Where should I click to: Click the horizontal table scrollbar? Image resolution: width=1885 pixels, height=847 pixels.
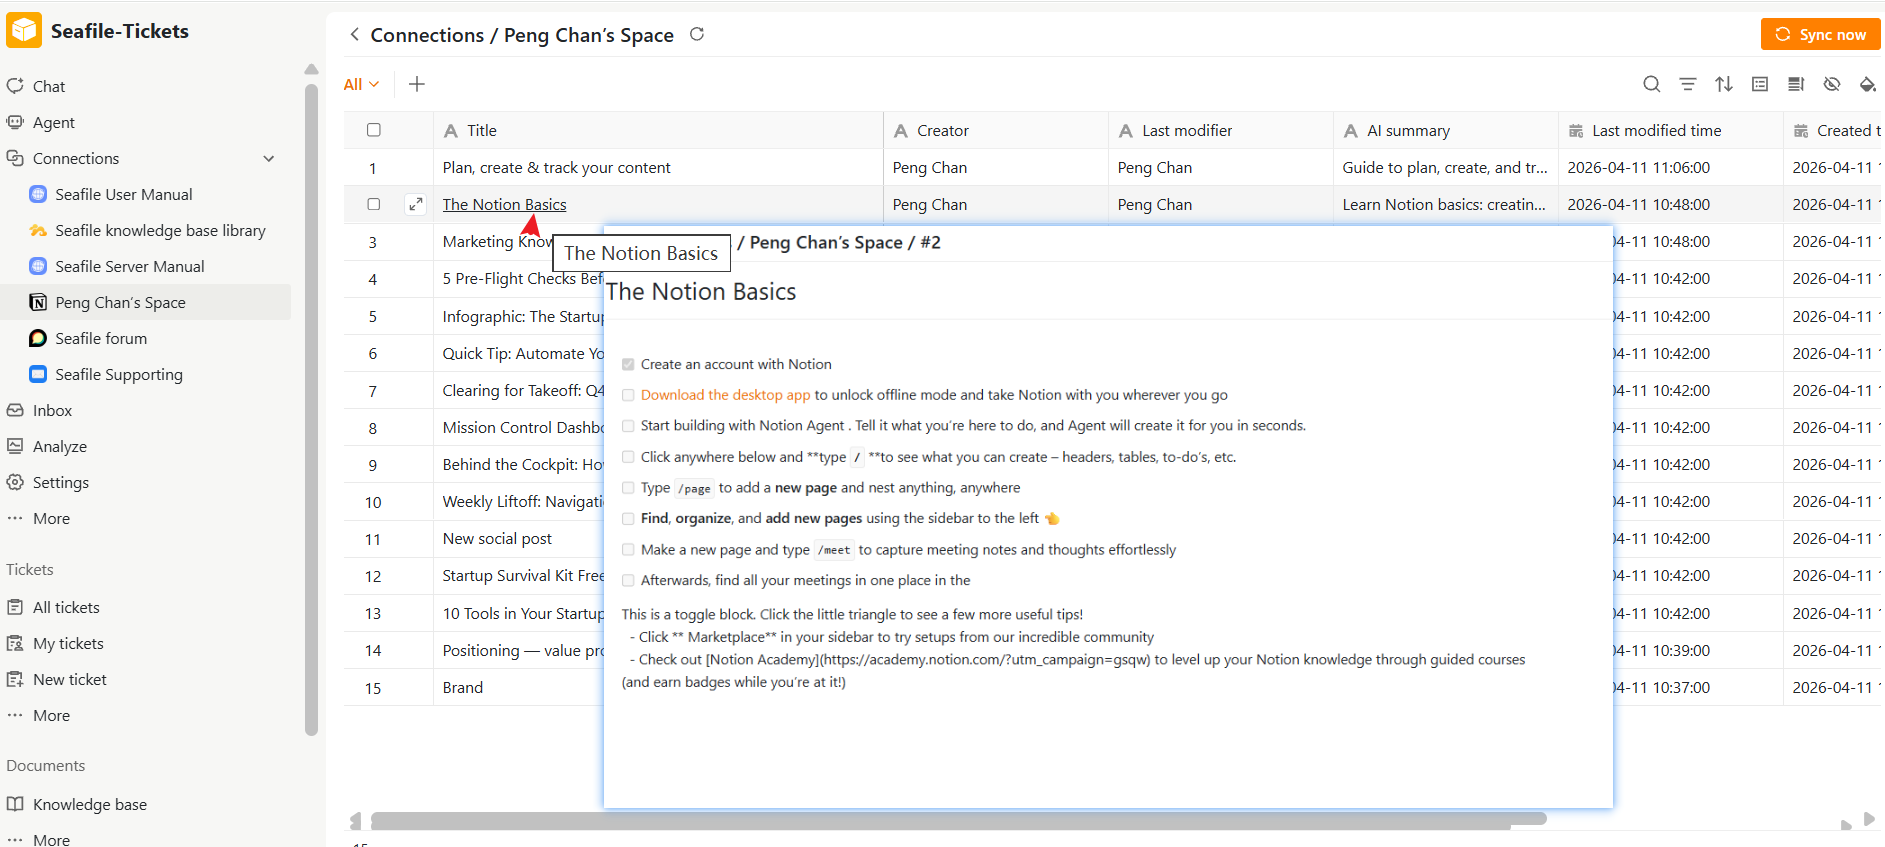click(x=959, y=819)
